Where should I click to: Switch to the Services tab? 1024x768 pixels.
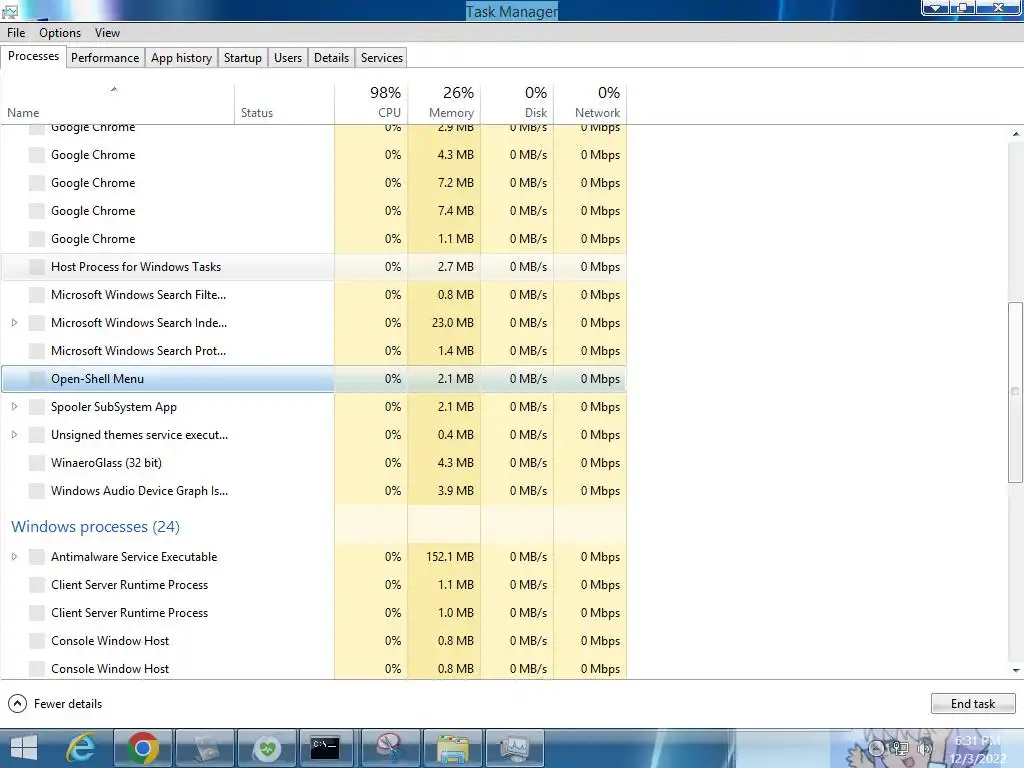pyautogui.click(x=382, y=57)
